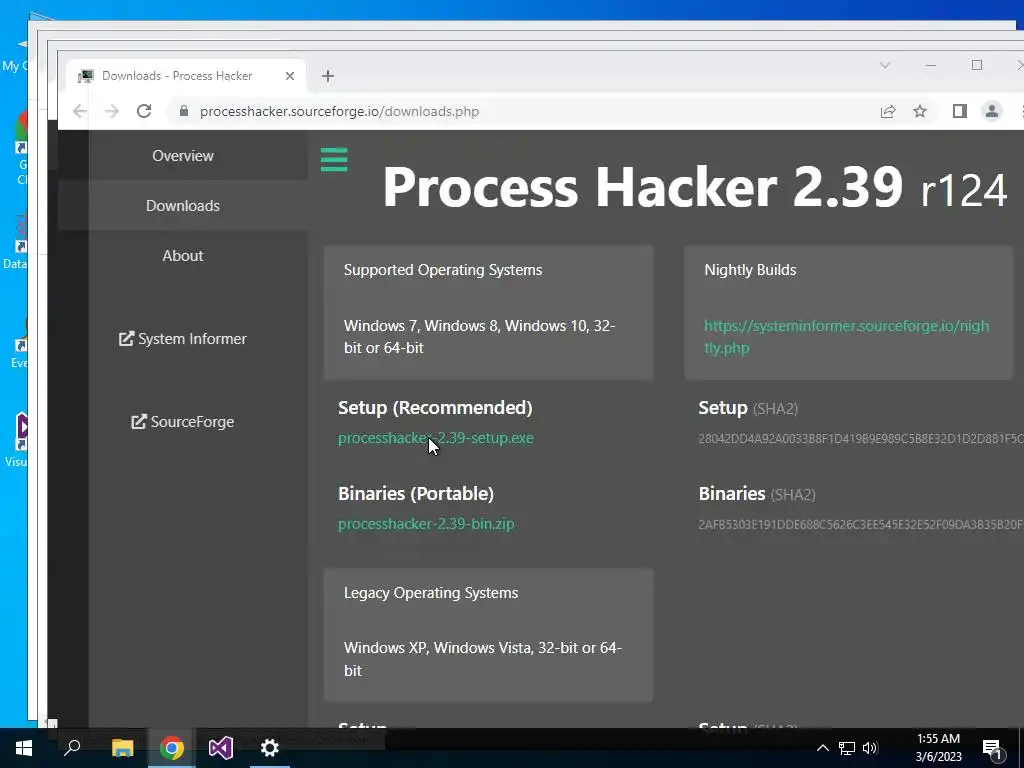Open the clock showing 1:55 AM

938,748
